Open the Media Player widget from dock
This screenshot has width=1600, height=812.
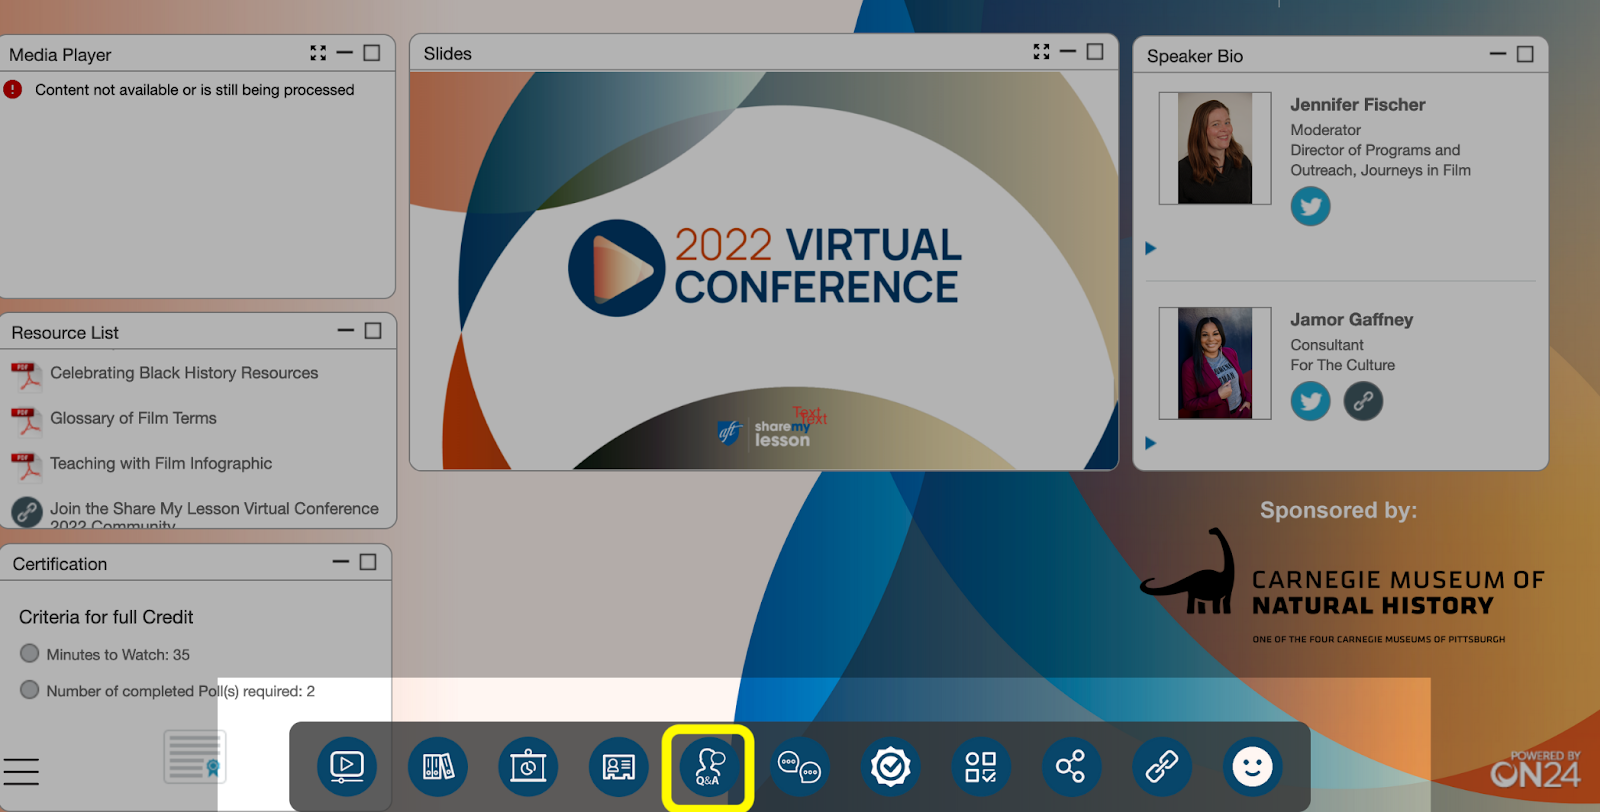(x=346, y=767)
